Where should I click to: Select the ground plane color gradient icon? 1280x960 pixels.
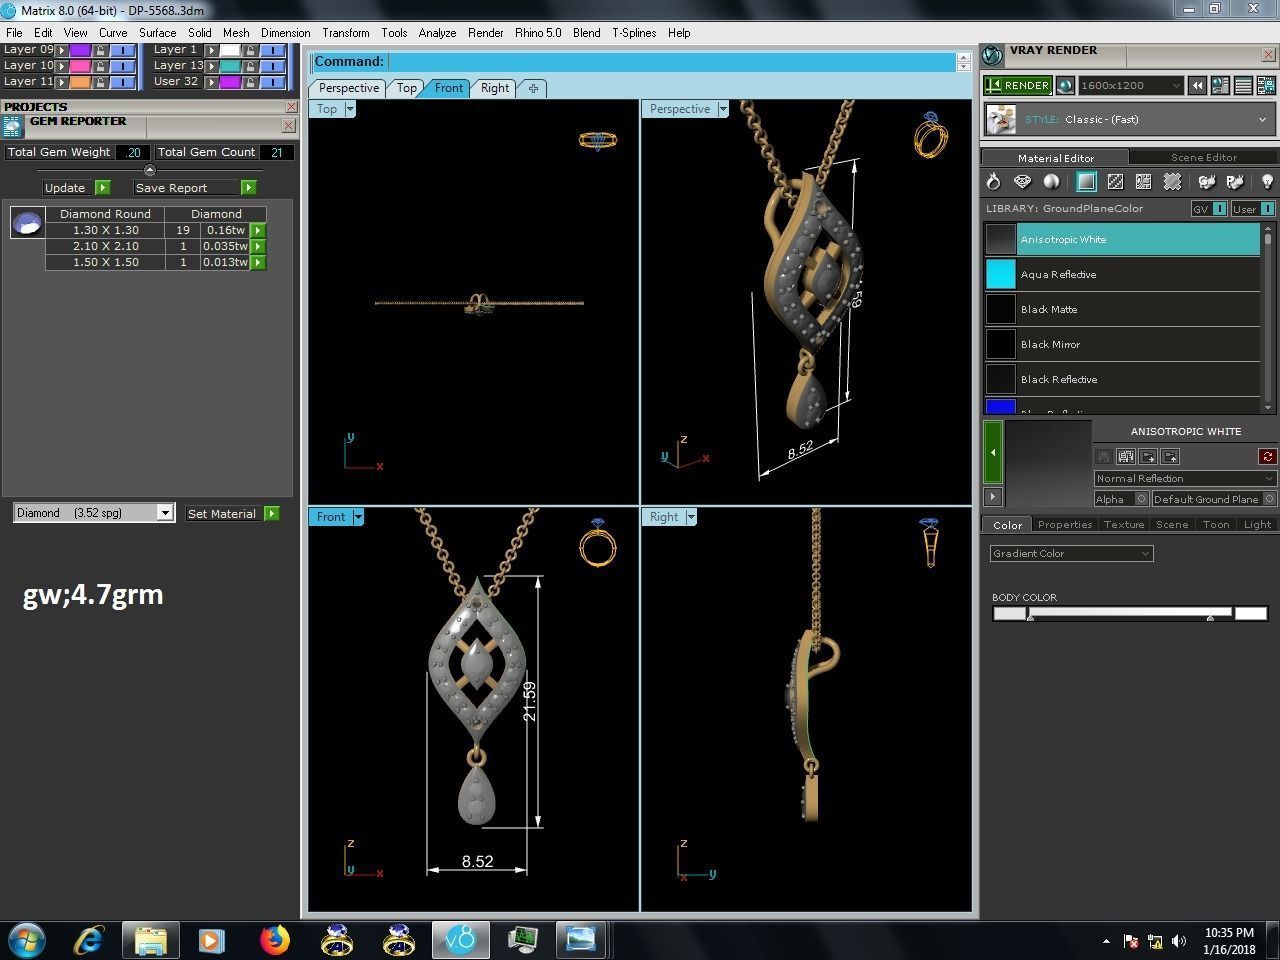[x=1086, y=182]
